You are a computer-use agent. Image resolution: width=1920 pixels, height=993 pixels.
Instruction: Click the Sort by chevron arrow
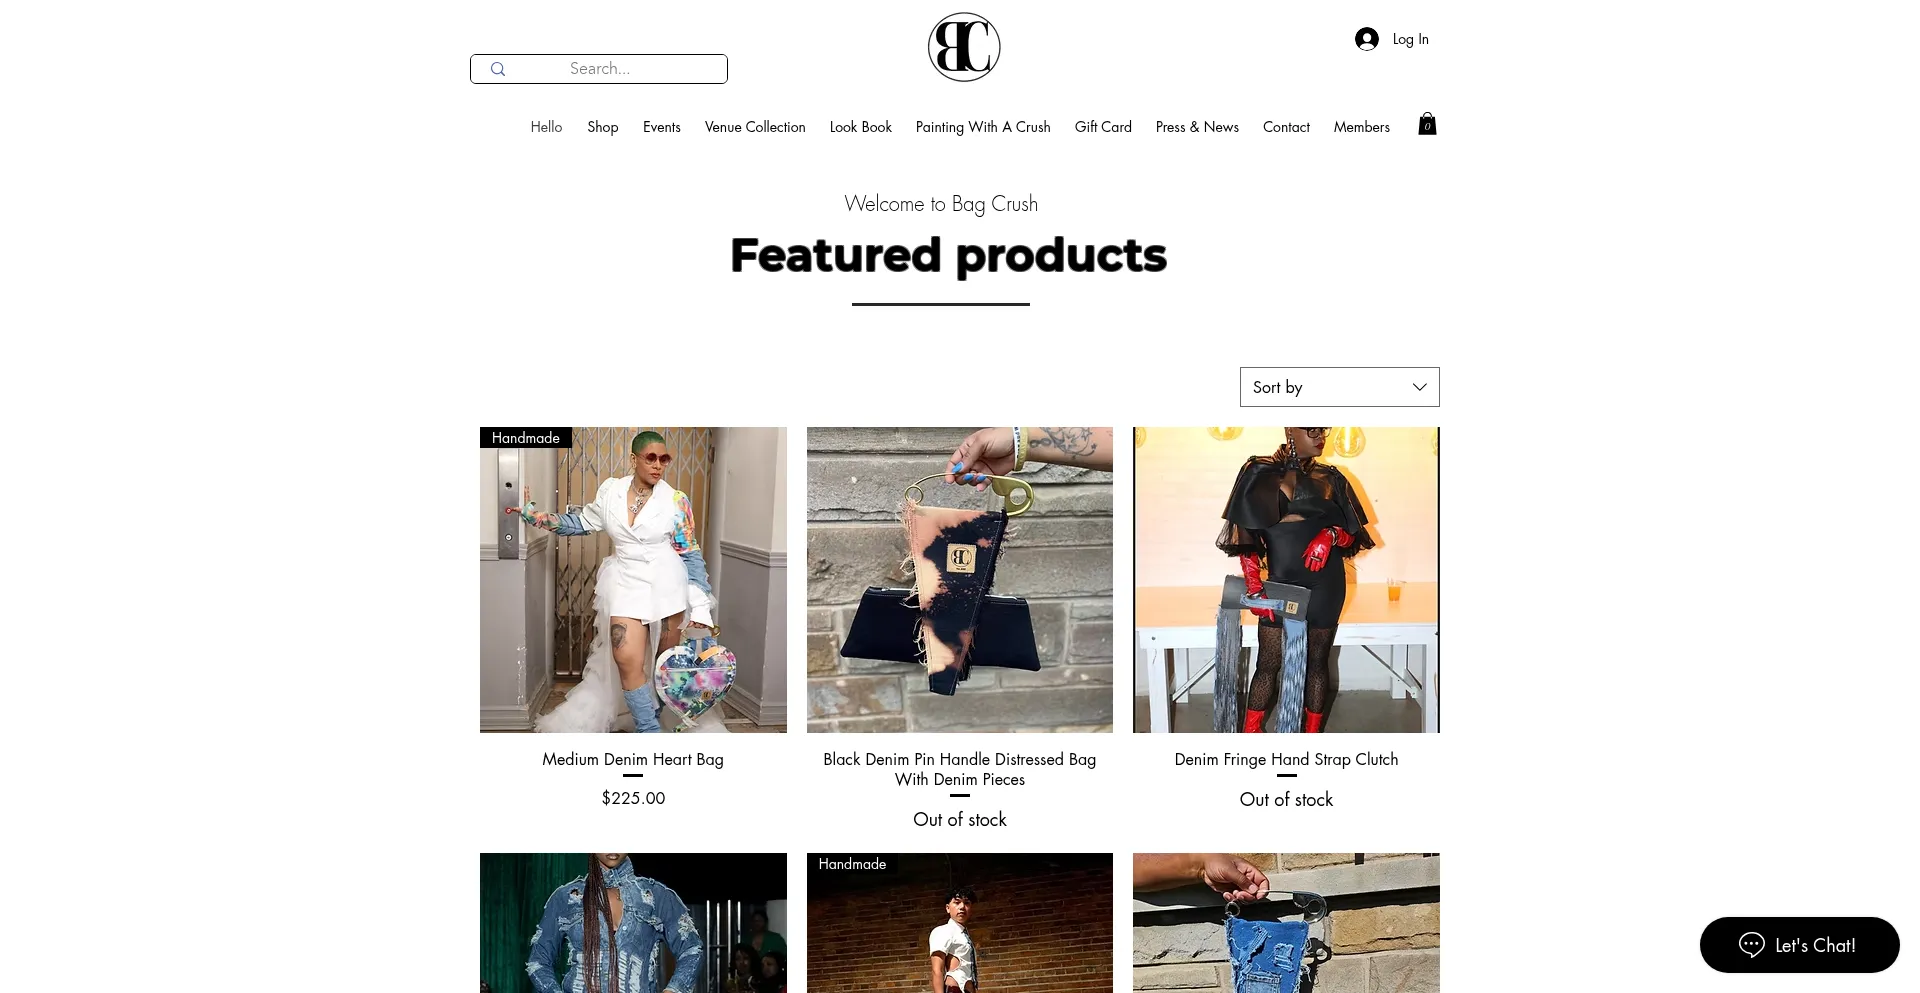tap(1419, 387)
